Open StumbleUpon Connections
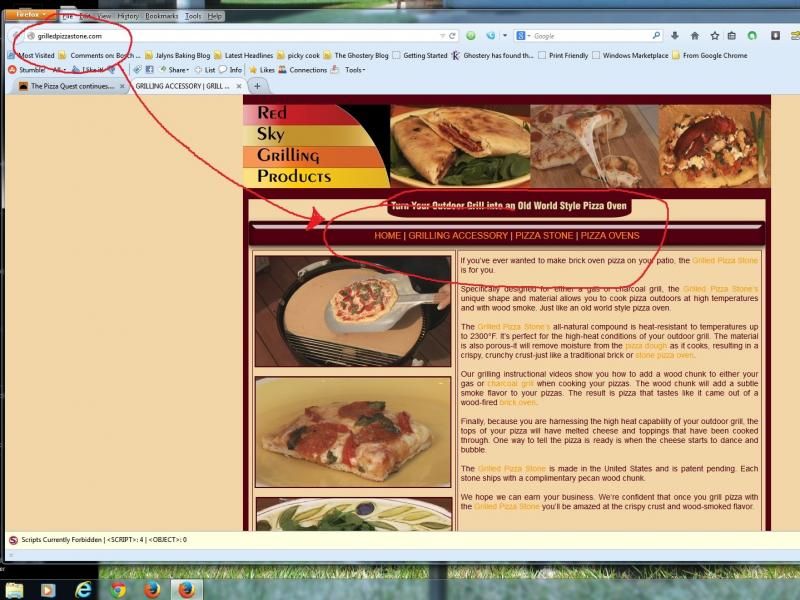This screenshot has height=600, width=800. [x=303, y=70]
